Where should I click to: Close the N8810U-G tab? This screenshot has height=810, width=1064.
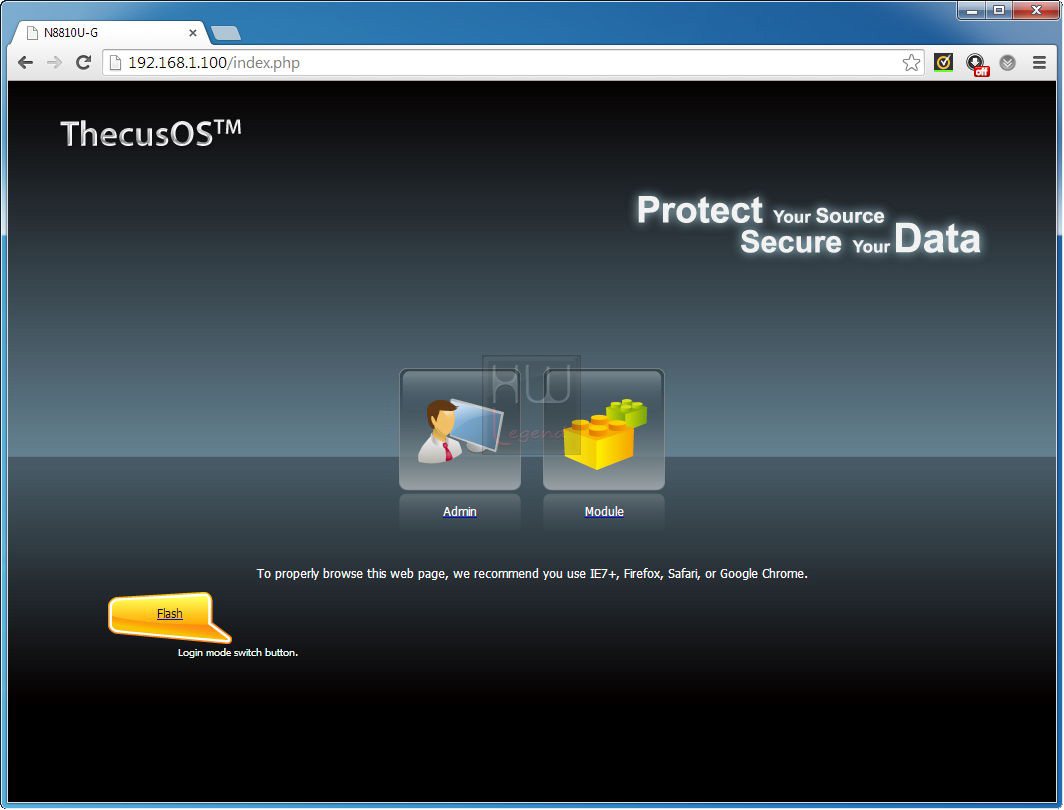tap(193, 33)
